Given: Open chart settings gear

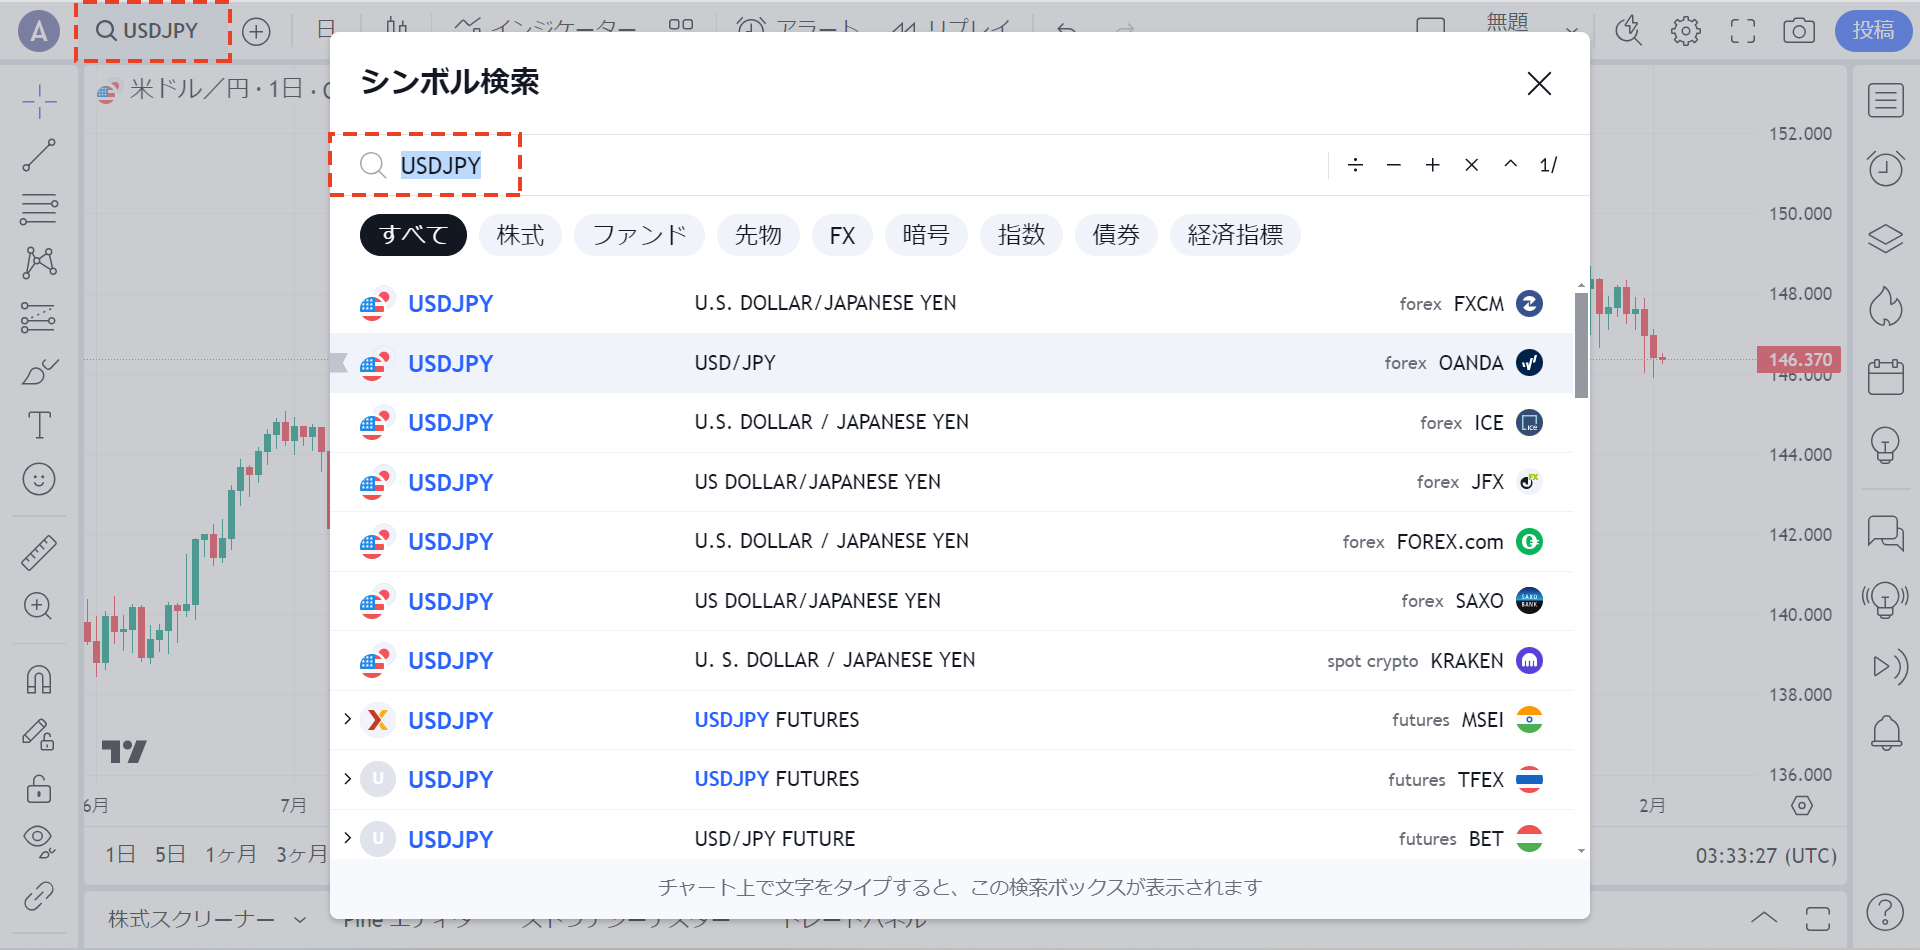Looking at the screenshot, I should tap(1686, 31).
